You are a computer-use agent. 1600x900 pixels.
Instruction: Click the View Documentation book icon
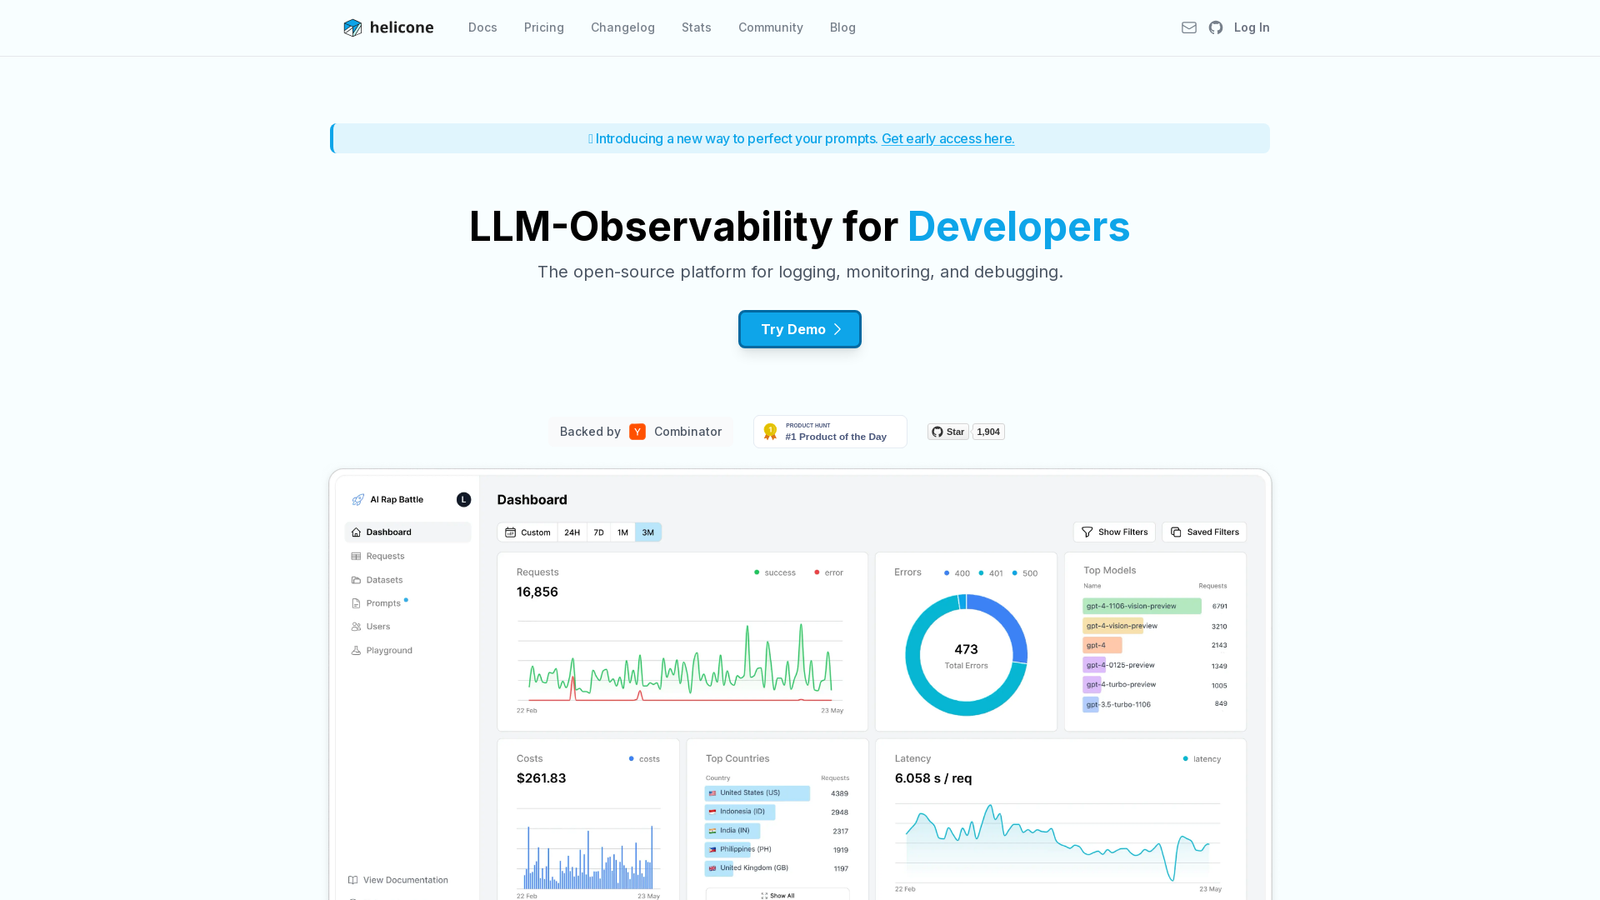[x=353, y=880]
